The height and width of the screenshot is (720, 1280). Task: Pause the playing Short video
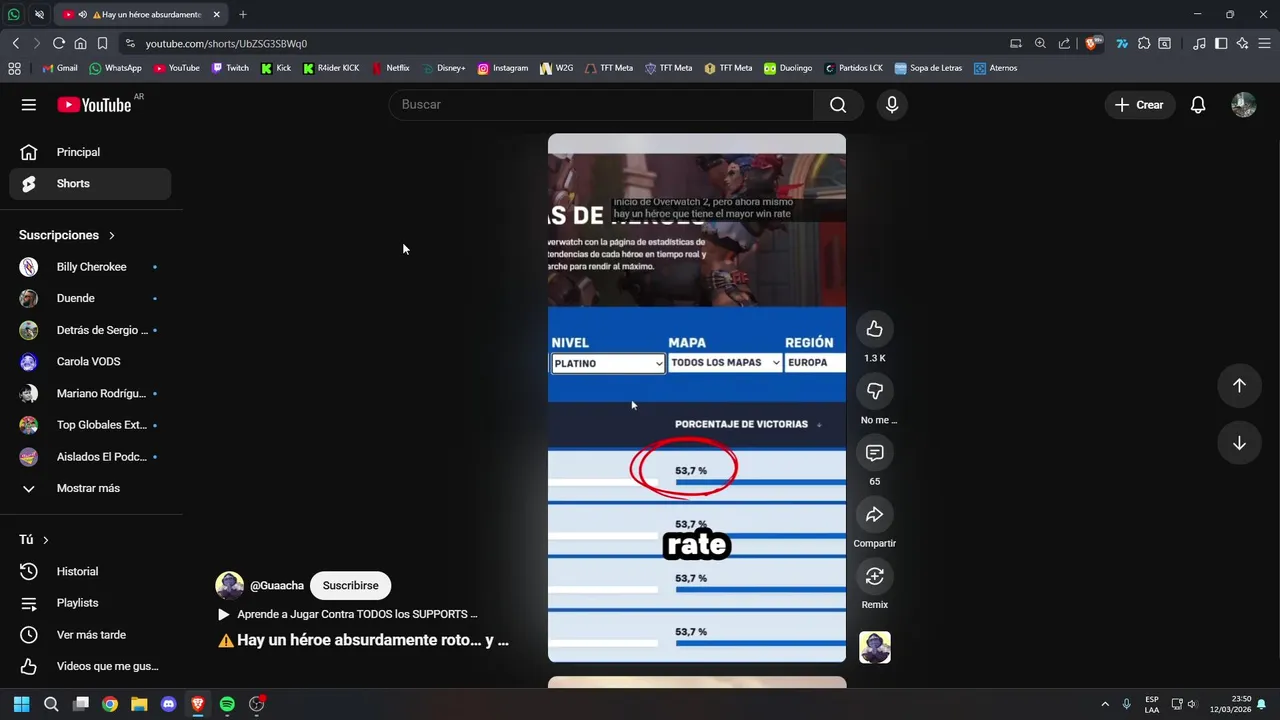[697, 398]
